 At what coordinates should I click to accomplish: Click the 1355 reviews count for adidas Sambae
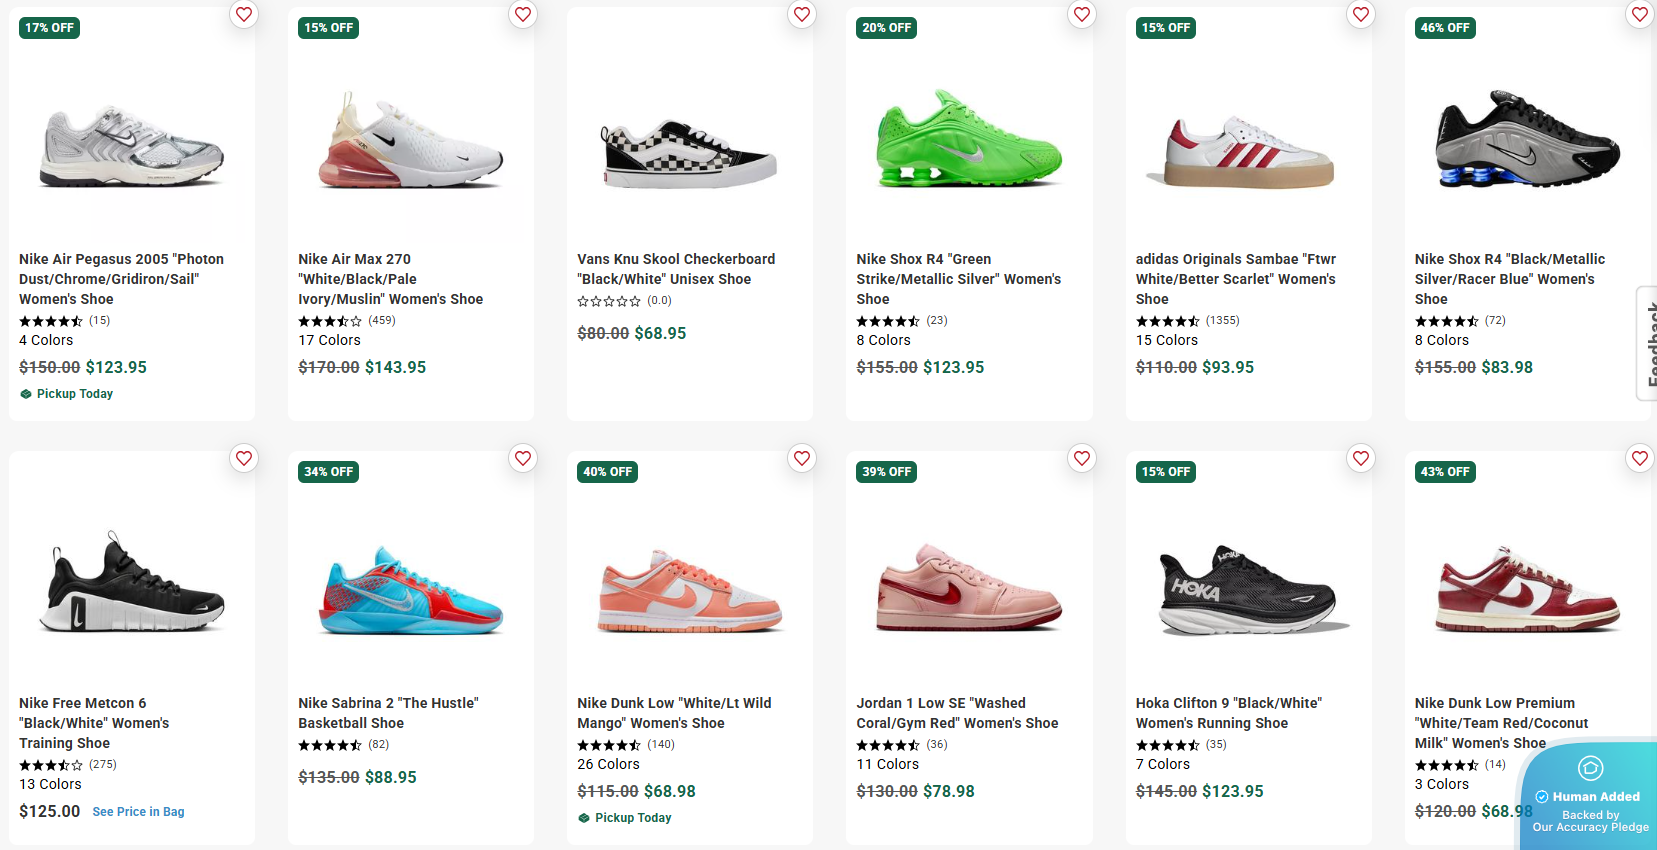coord(1221,320)
